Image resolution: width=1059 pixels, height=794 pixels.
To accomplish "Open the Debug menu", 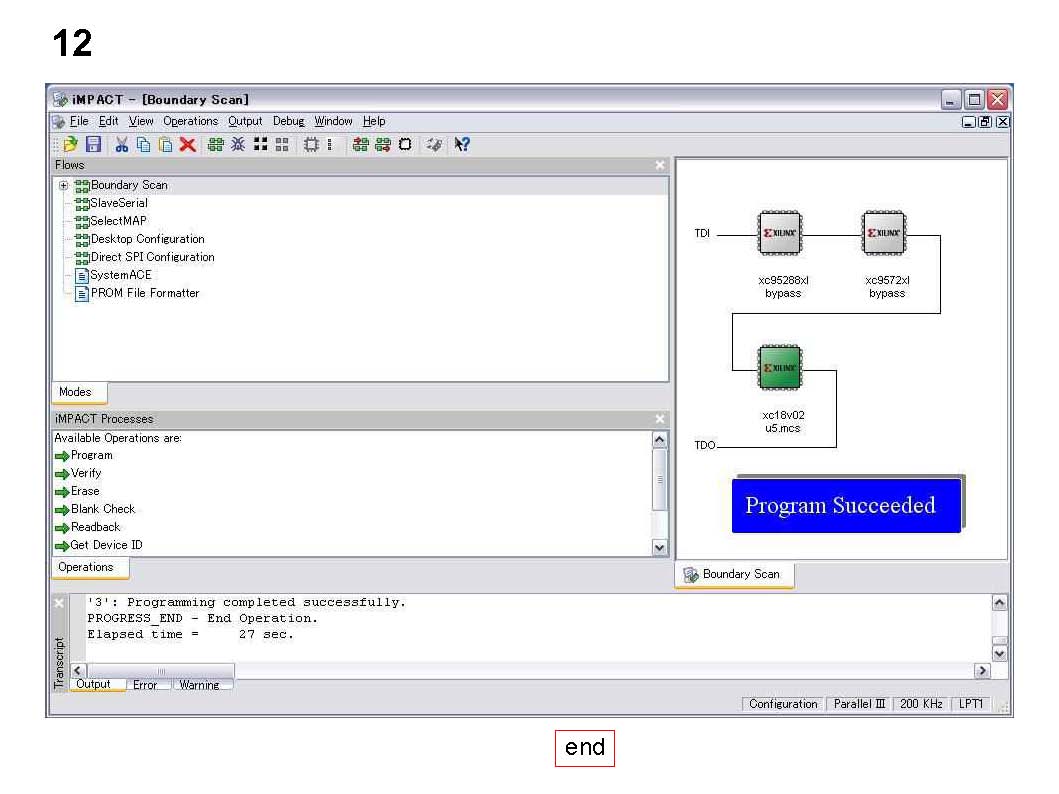I will (x=288, y=122).
